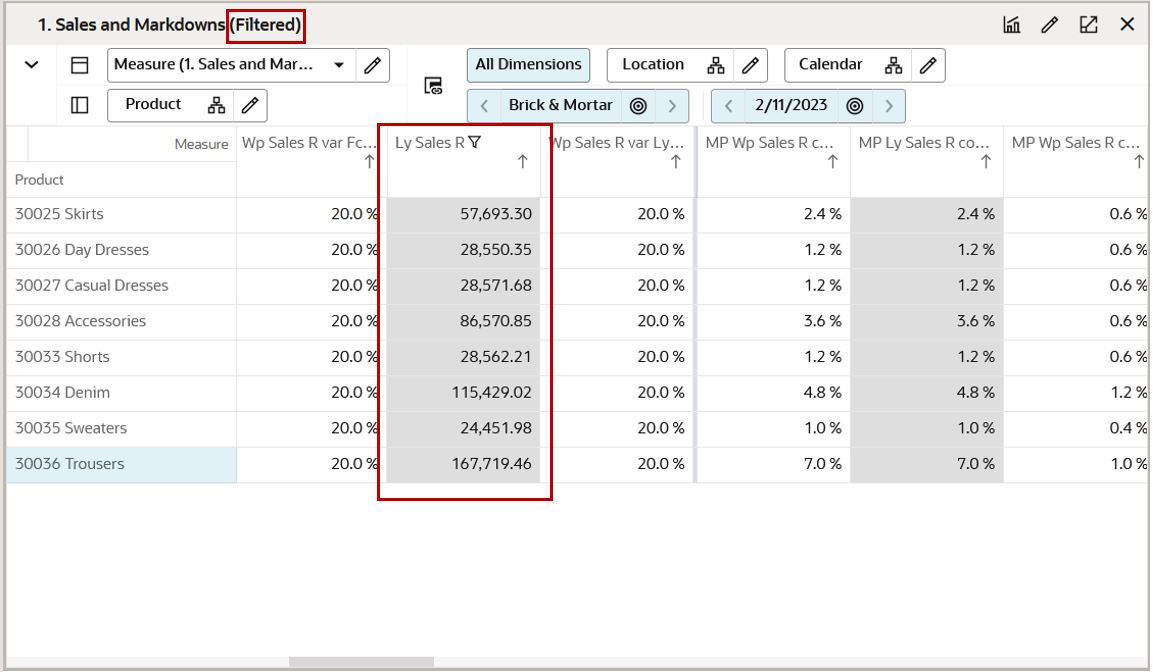Click the horizontal scrollbar at the bottom
The width and height of the screenshot is (1153, 672).
click(360, 659)
